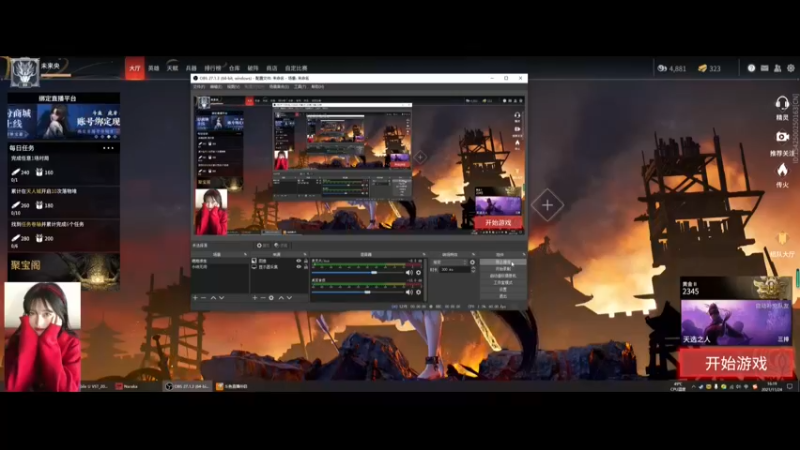Open the OBS 场景集合 menu
The width and height of the screenshot is (800, 450).
point(279,87)
